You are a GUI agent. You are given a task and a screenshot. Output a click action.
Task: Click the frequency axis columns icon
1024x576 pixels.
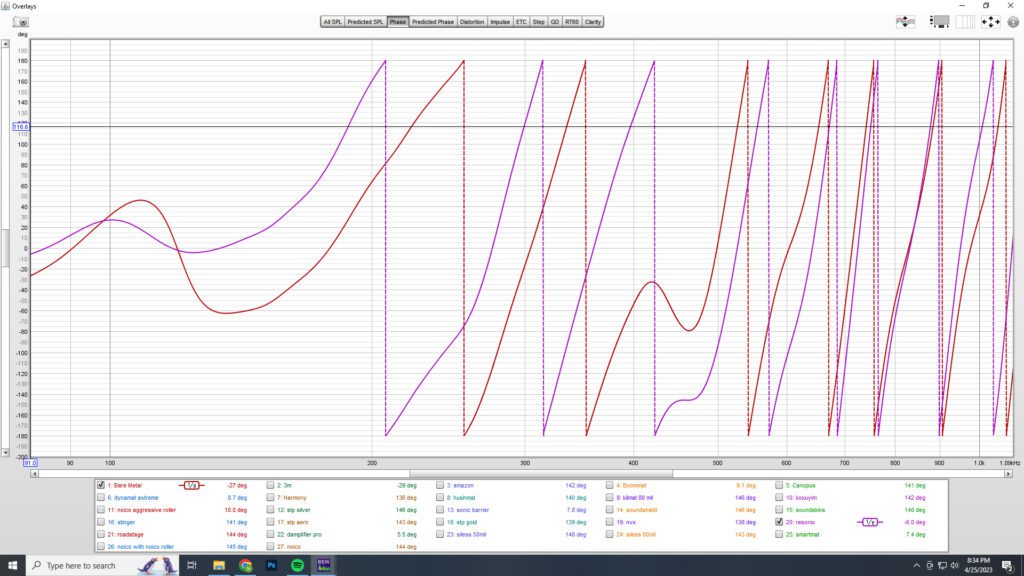[964, 20]
